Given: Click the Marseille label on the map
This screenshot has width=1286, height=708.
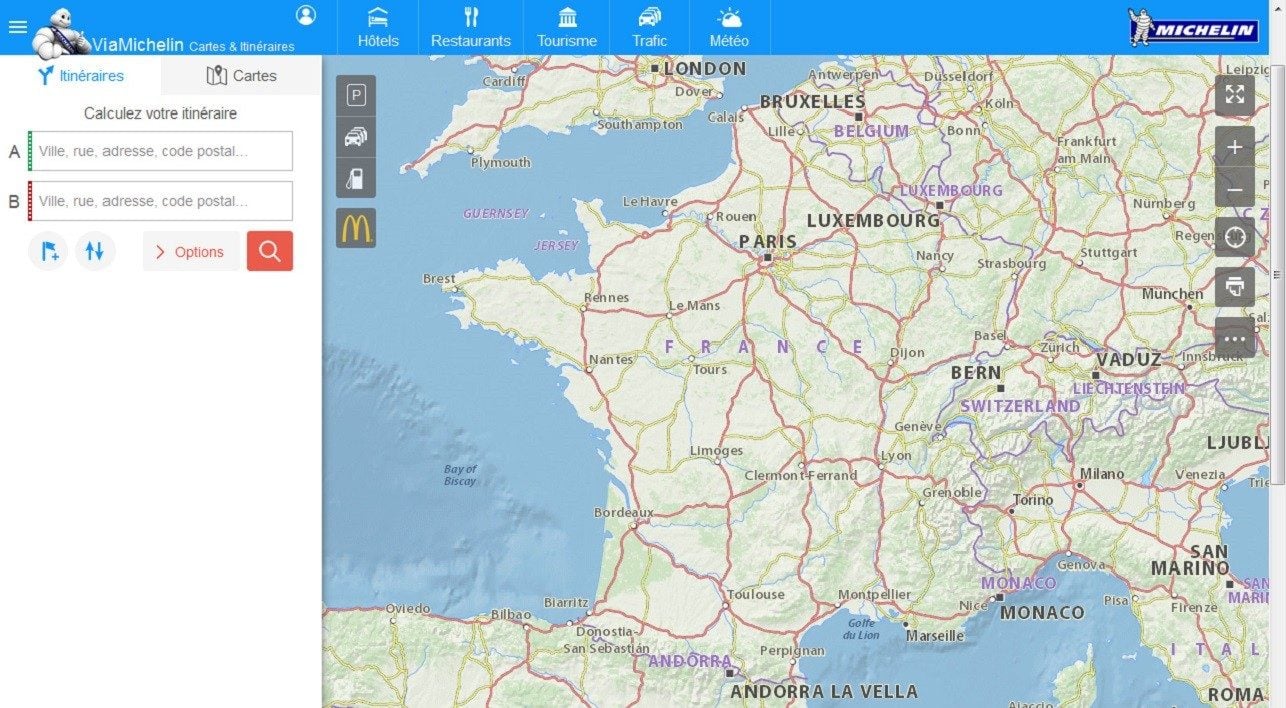Looking at the screenshot, I should click(935, 635).
